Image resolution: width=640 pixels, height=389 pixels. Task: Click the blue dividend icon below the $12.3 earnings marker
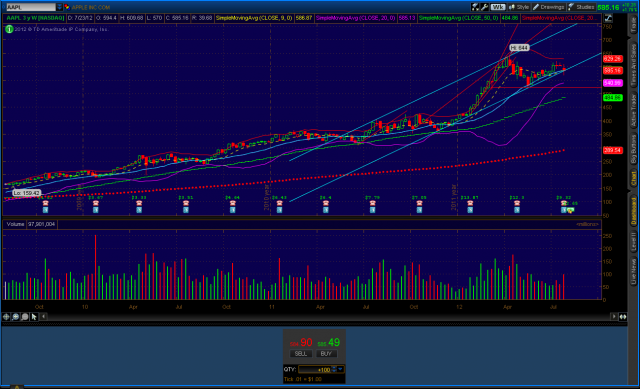coord(517,210)
